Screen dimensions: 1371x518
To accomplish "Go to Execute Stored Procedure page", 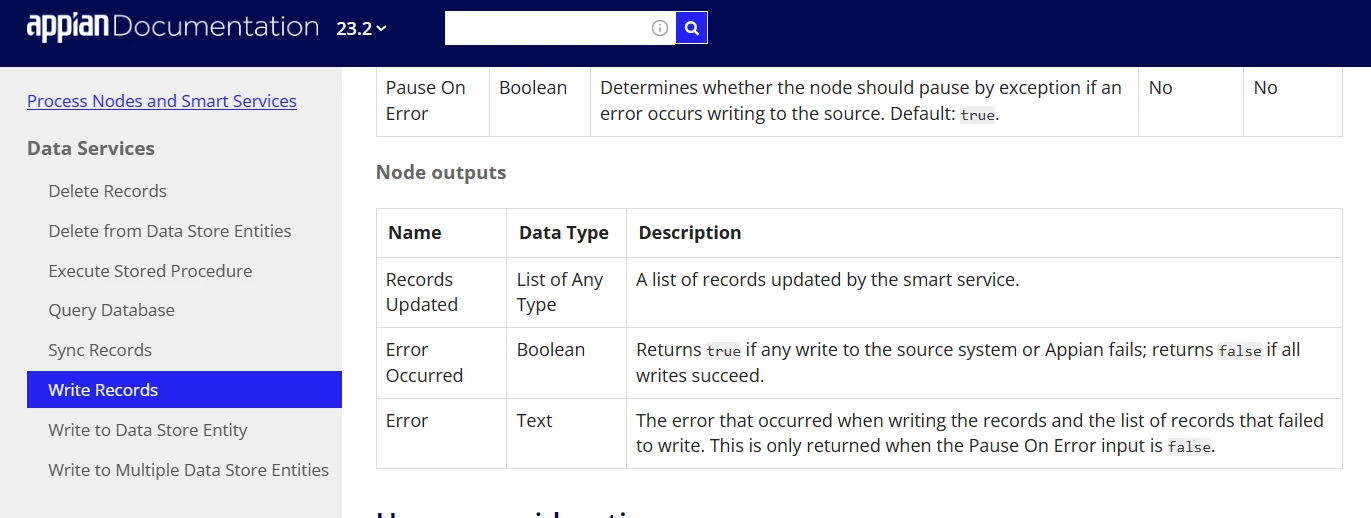I will [150, 271].
